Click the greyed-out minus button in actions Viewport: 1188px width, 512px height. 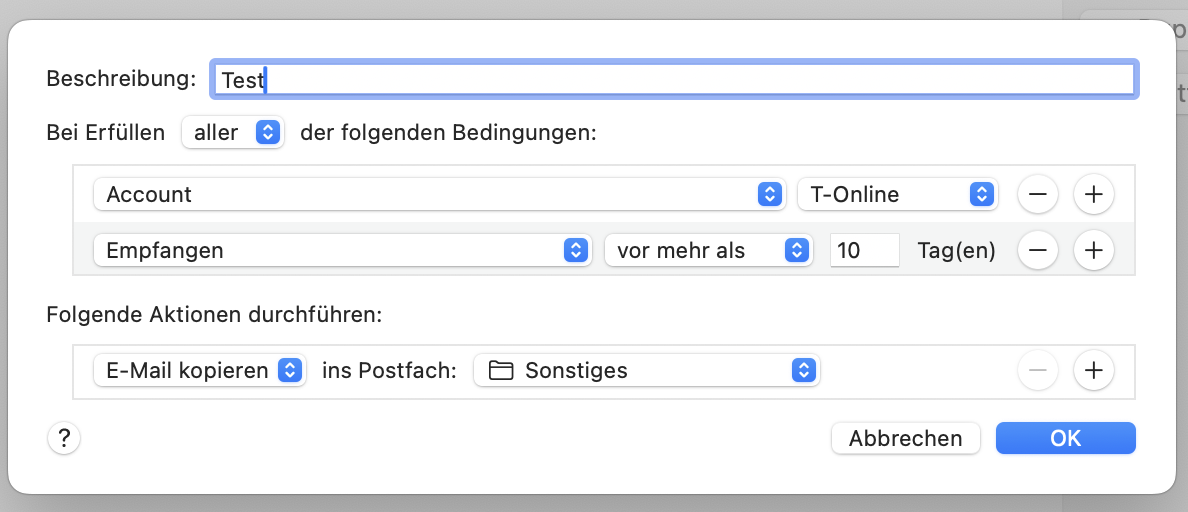click(1037, 371)
